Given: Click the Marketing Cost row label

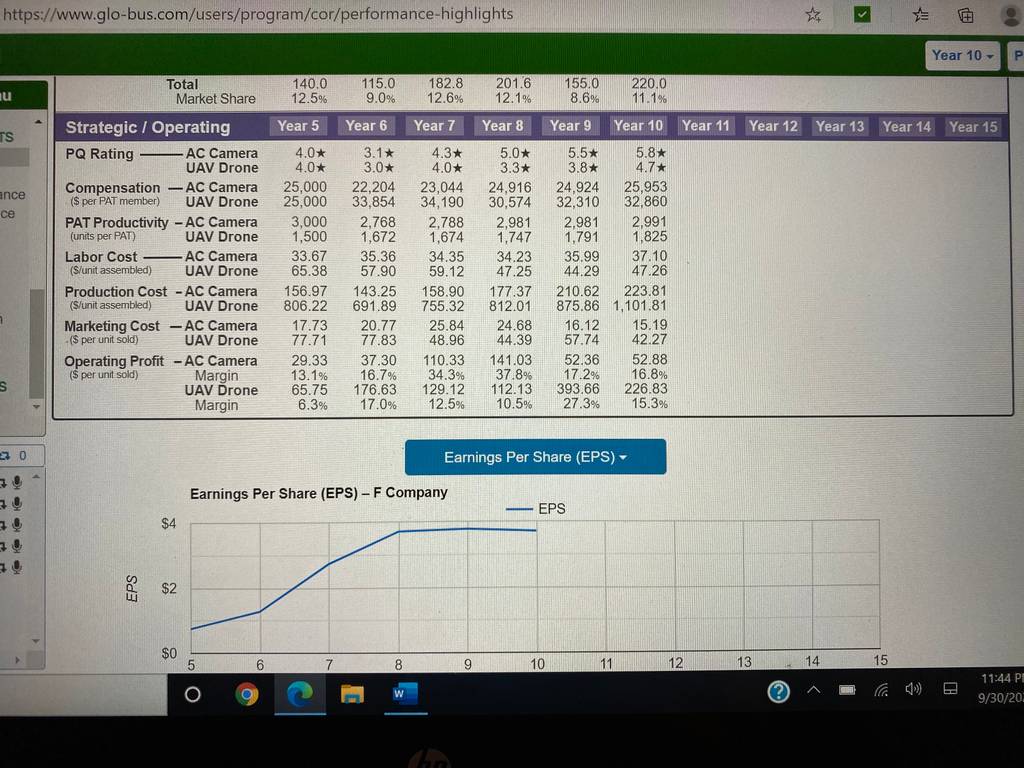Looking at the screenshot, I should (112, 326).
